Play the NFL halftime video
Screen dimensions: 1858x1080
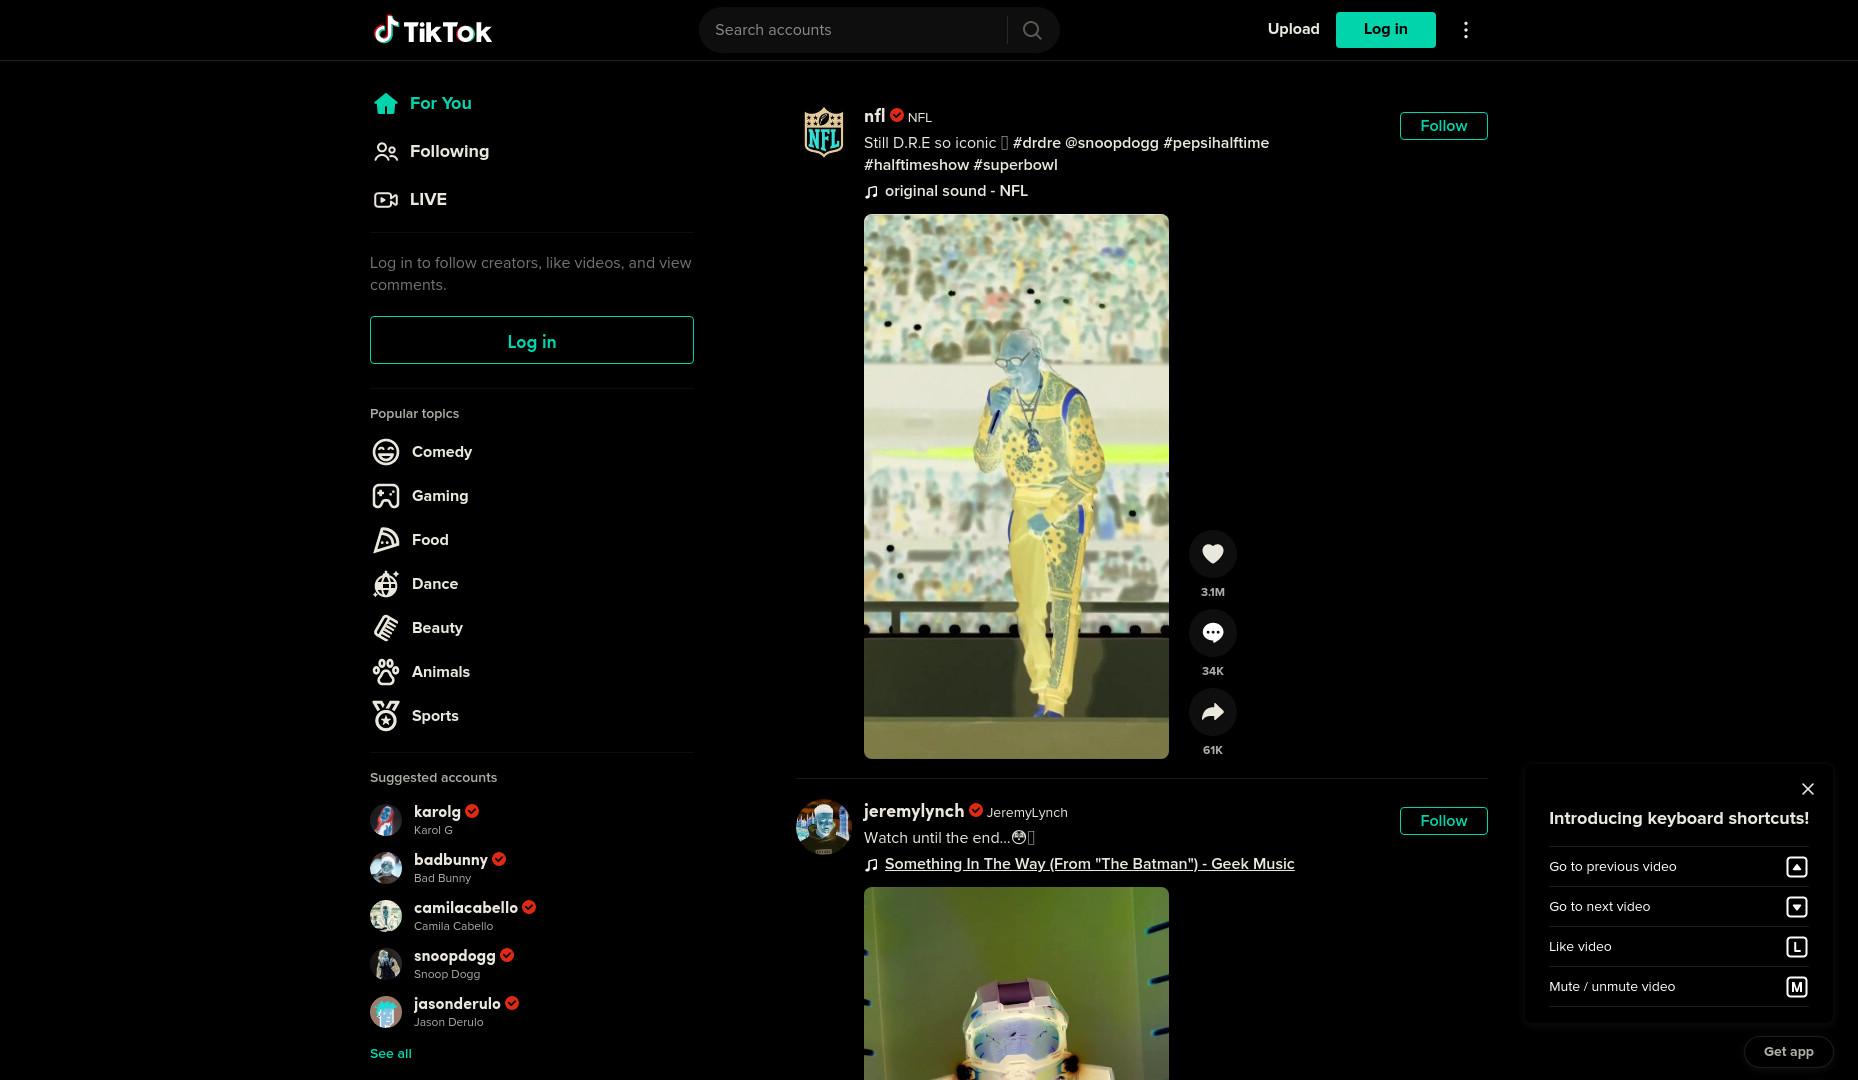pos(1016,486)
